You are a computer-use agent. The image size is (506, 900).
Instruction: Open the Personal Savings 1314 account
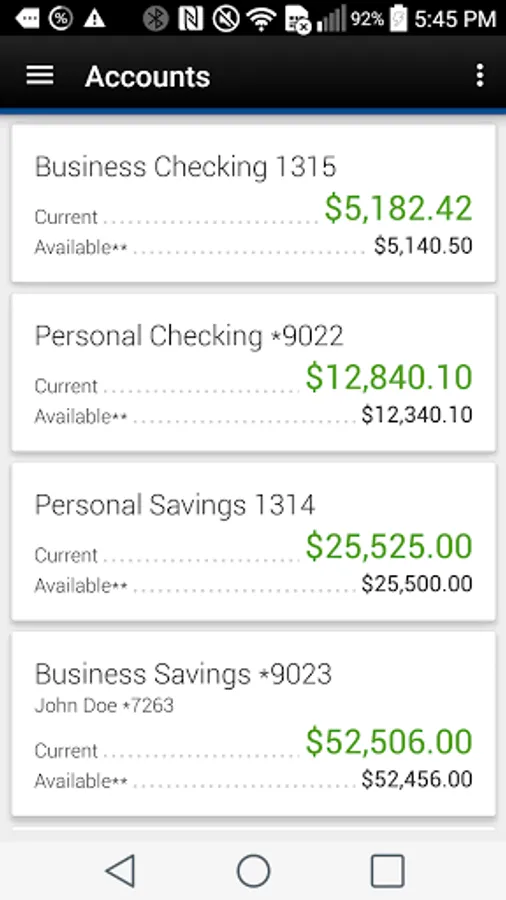coord(253,541)
